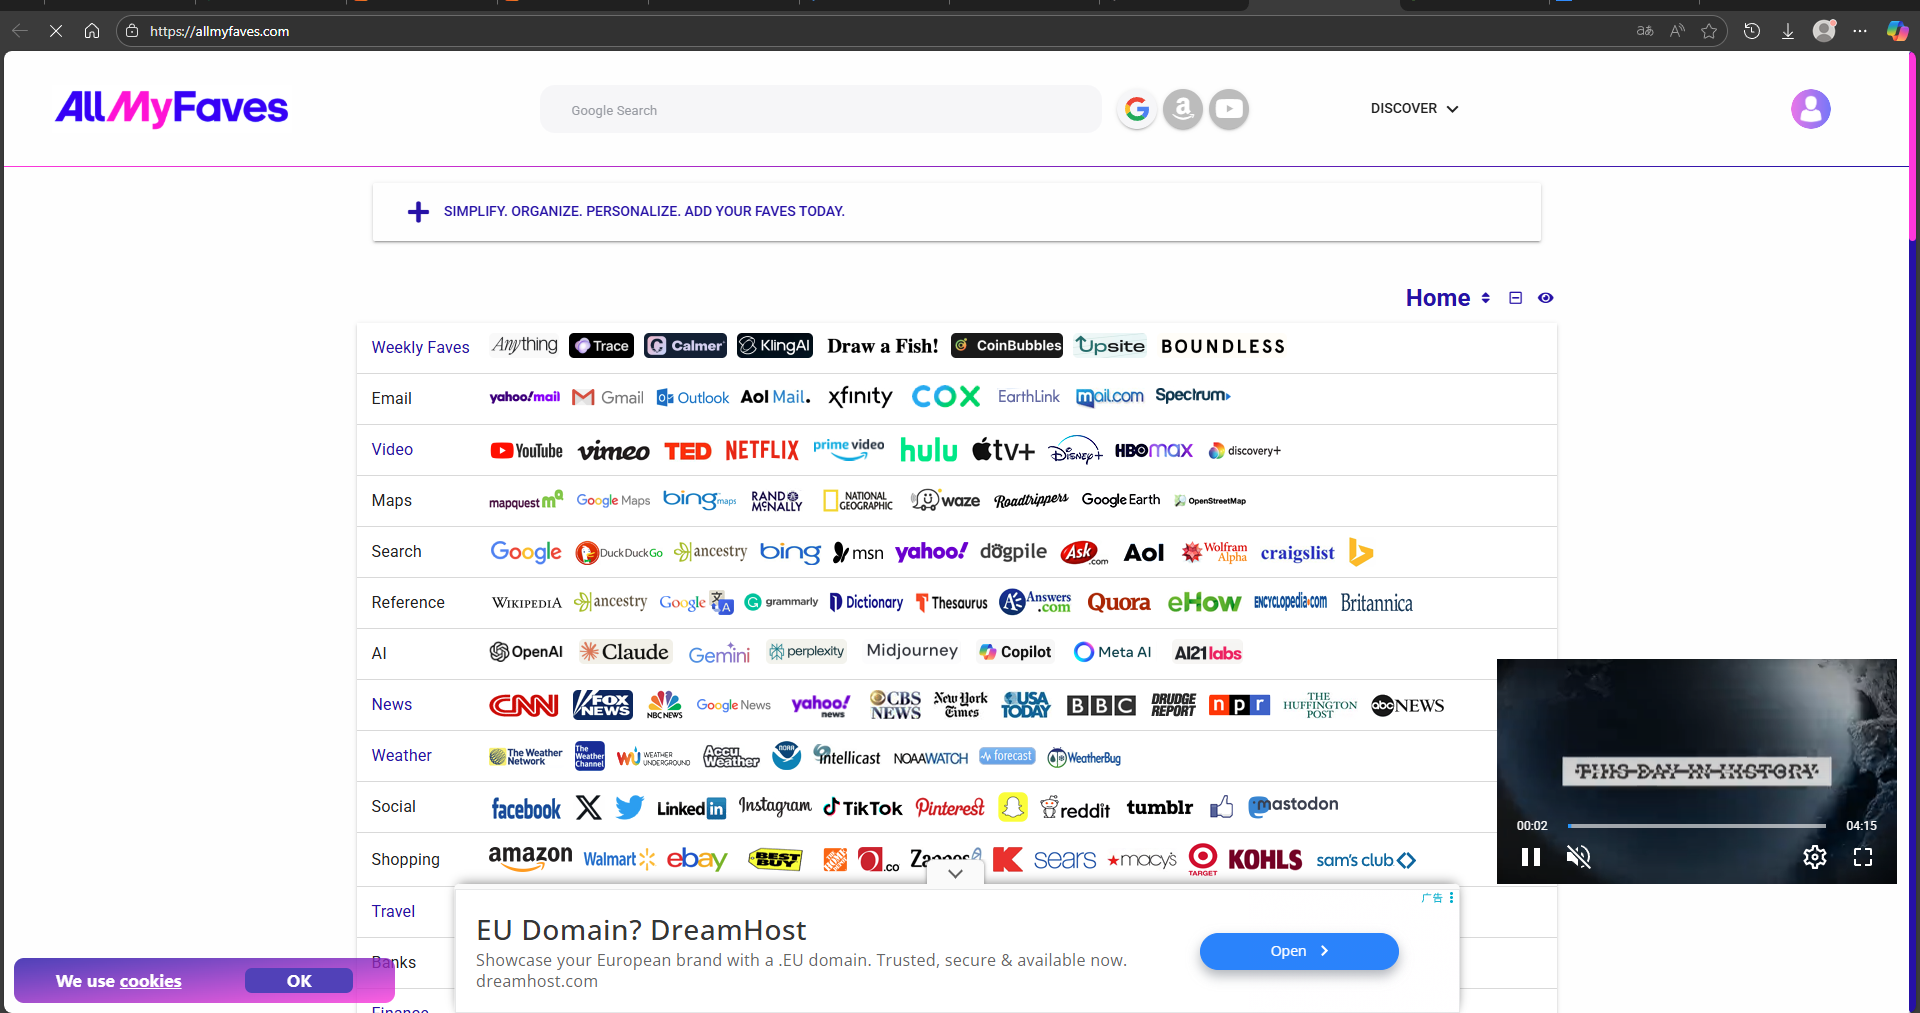Click the plus icon to add faves
The width and height of the screenshot is (1920, 1013).
[418, 212]
